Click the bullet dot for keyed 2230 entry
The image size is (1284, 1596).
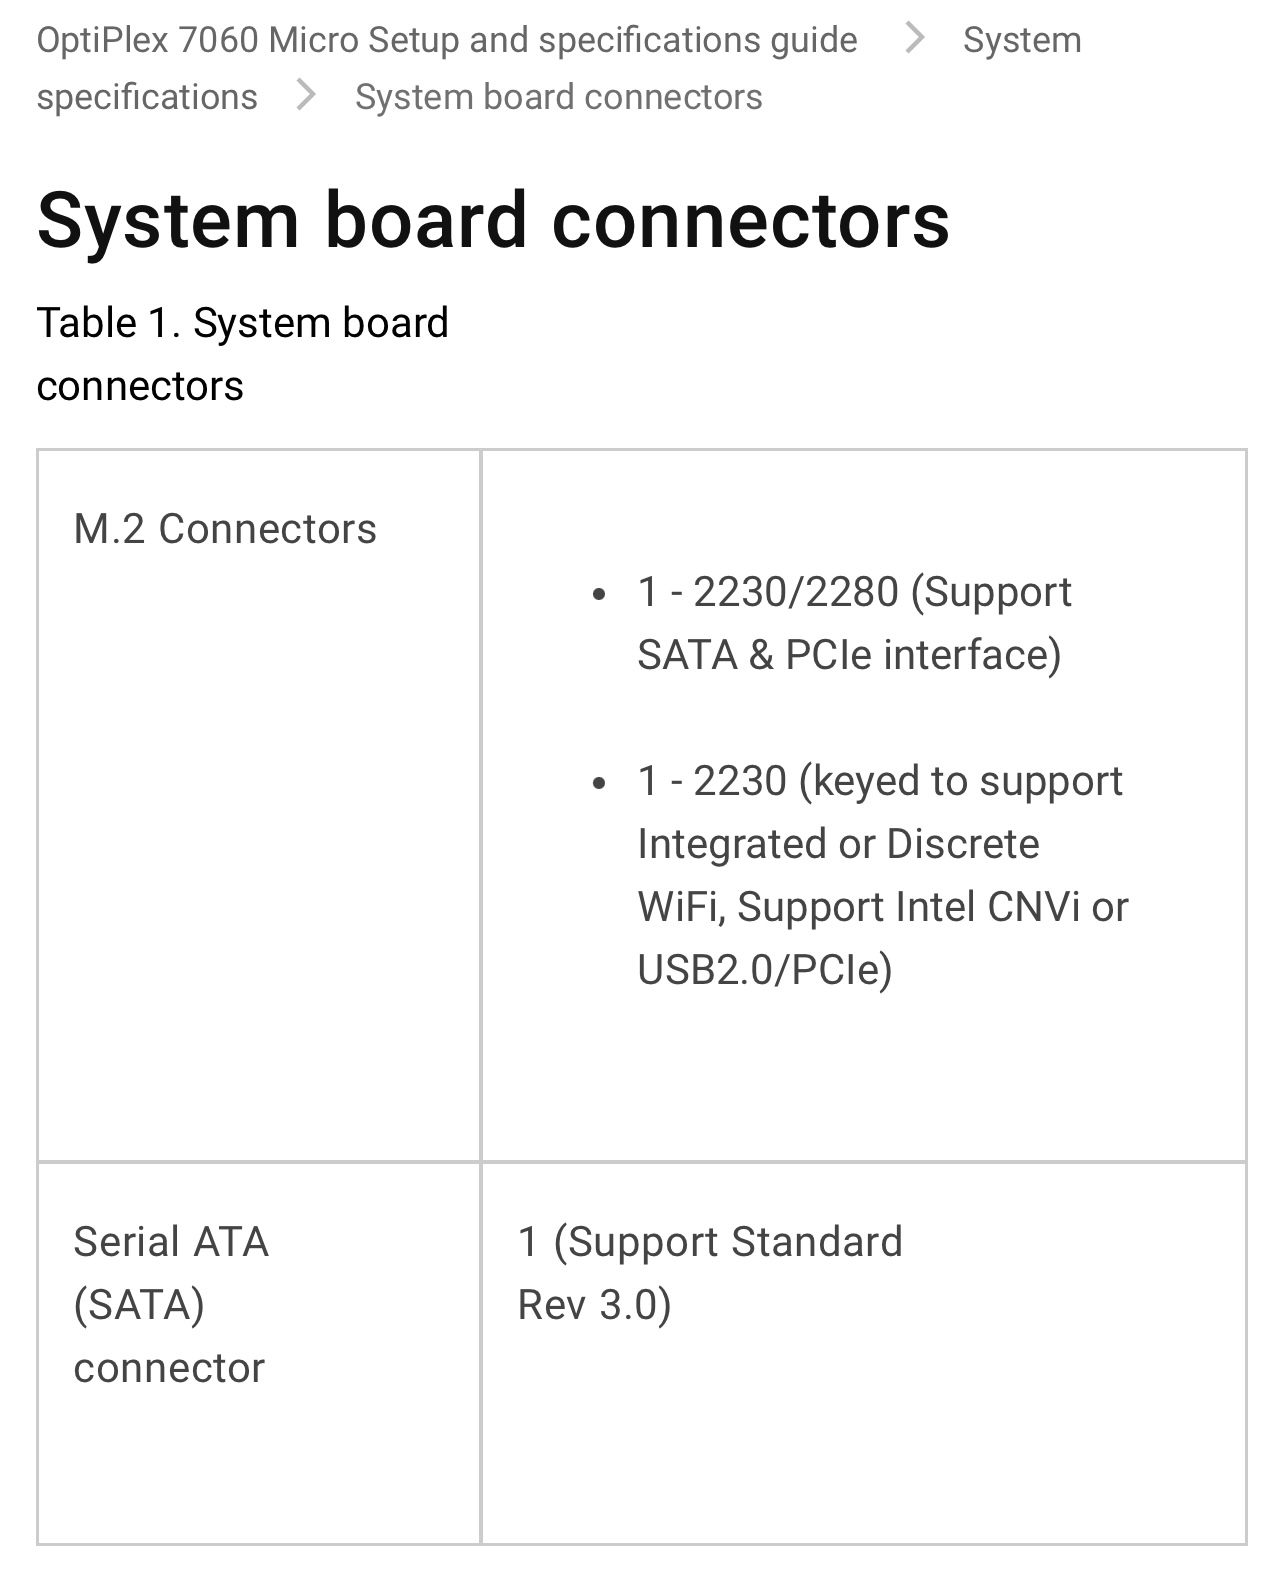[x=599, y=783]
